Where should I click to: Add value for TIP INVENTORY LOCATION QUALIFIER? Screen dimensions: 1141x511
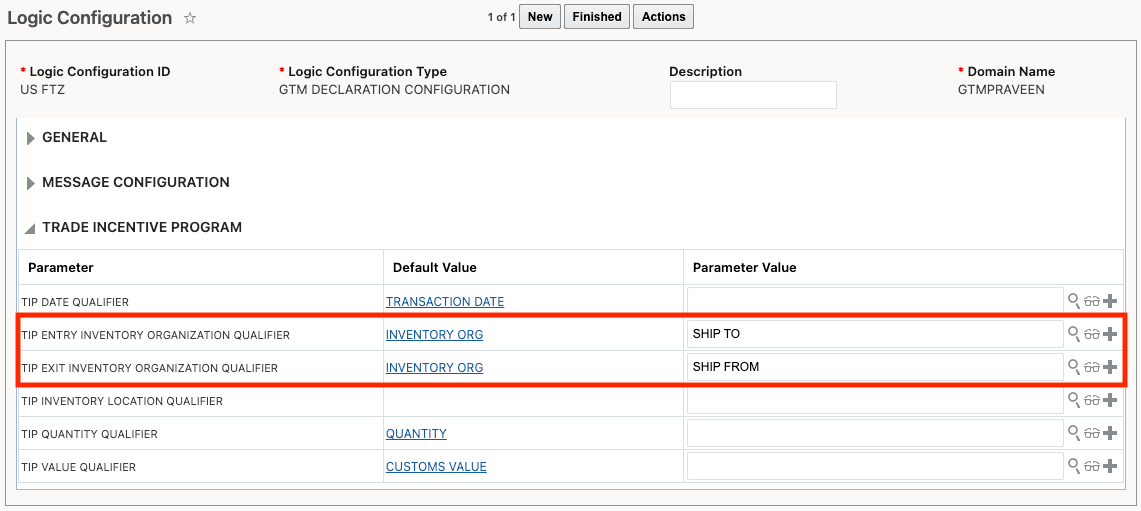pos(1110,400)
